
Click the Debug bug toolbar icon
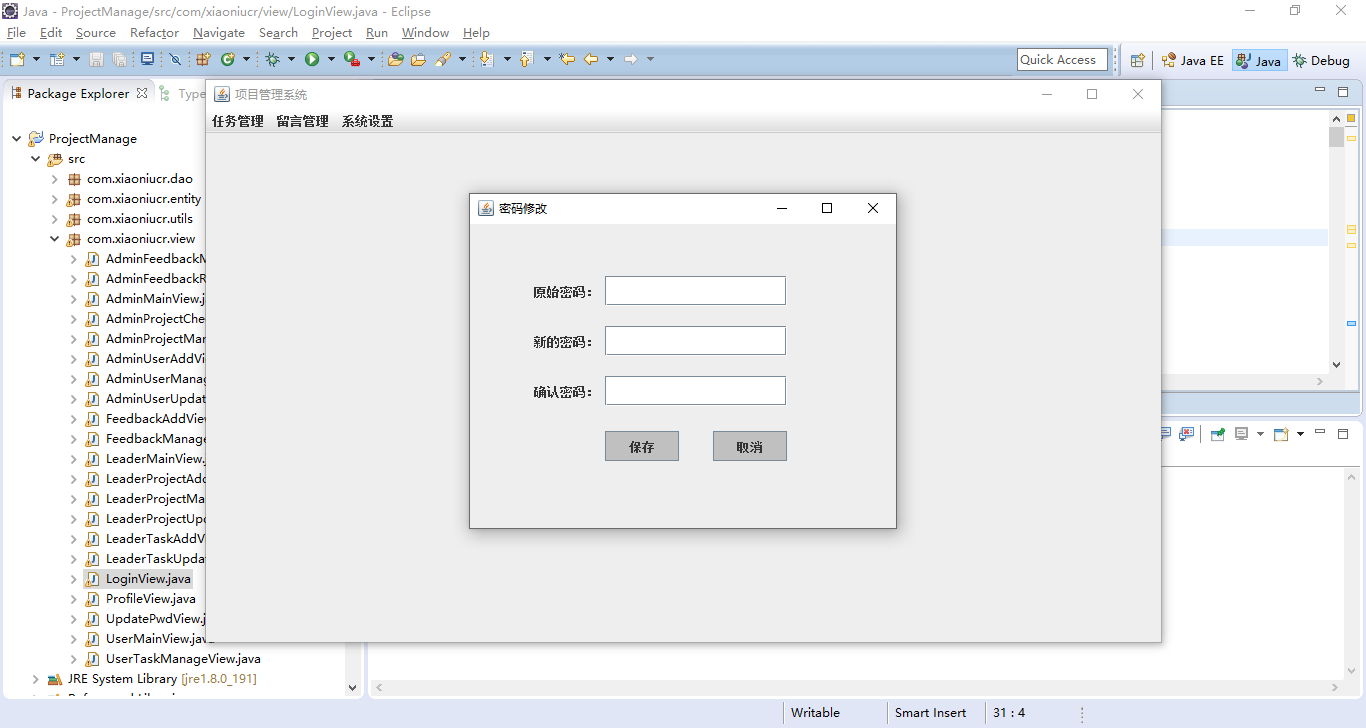point(272,59)
